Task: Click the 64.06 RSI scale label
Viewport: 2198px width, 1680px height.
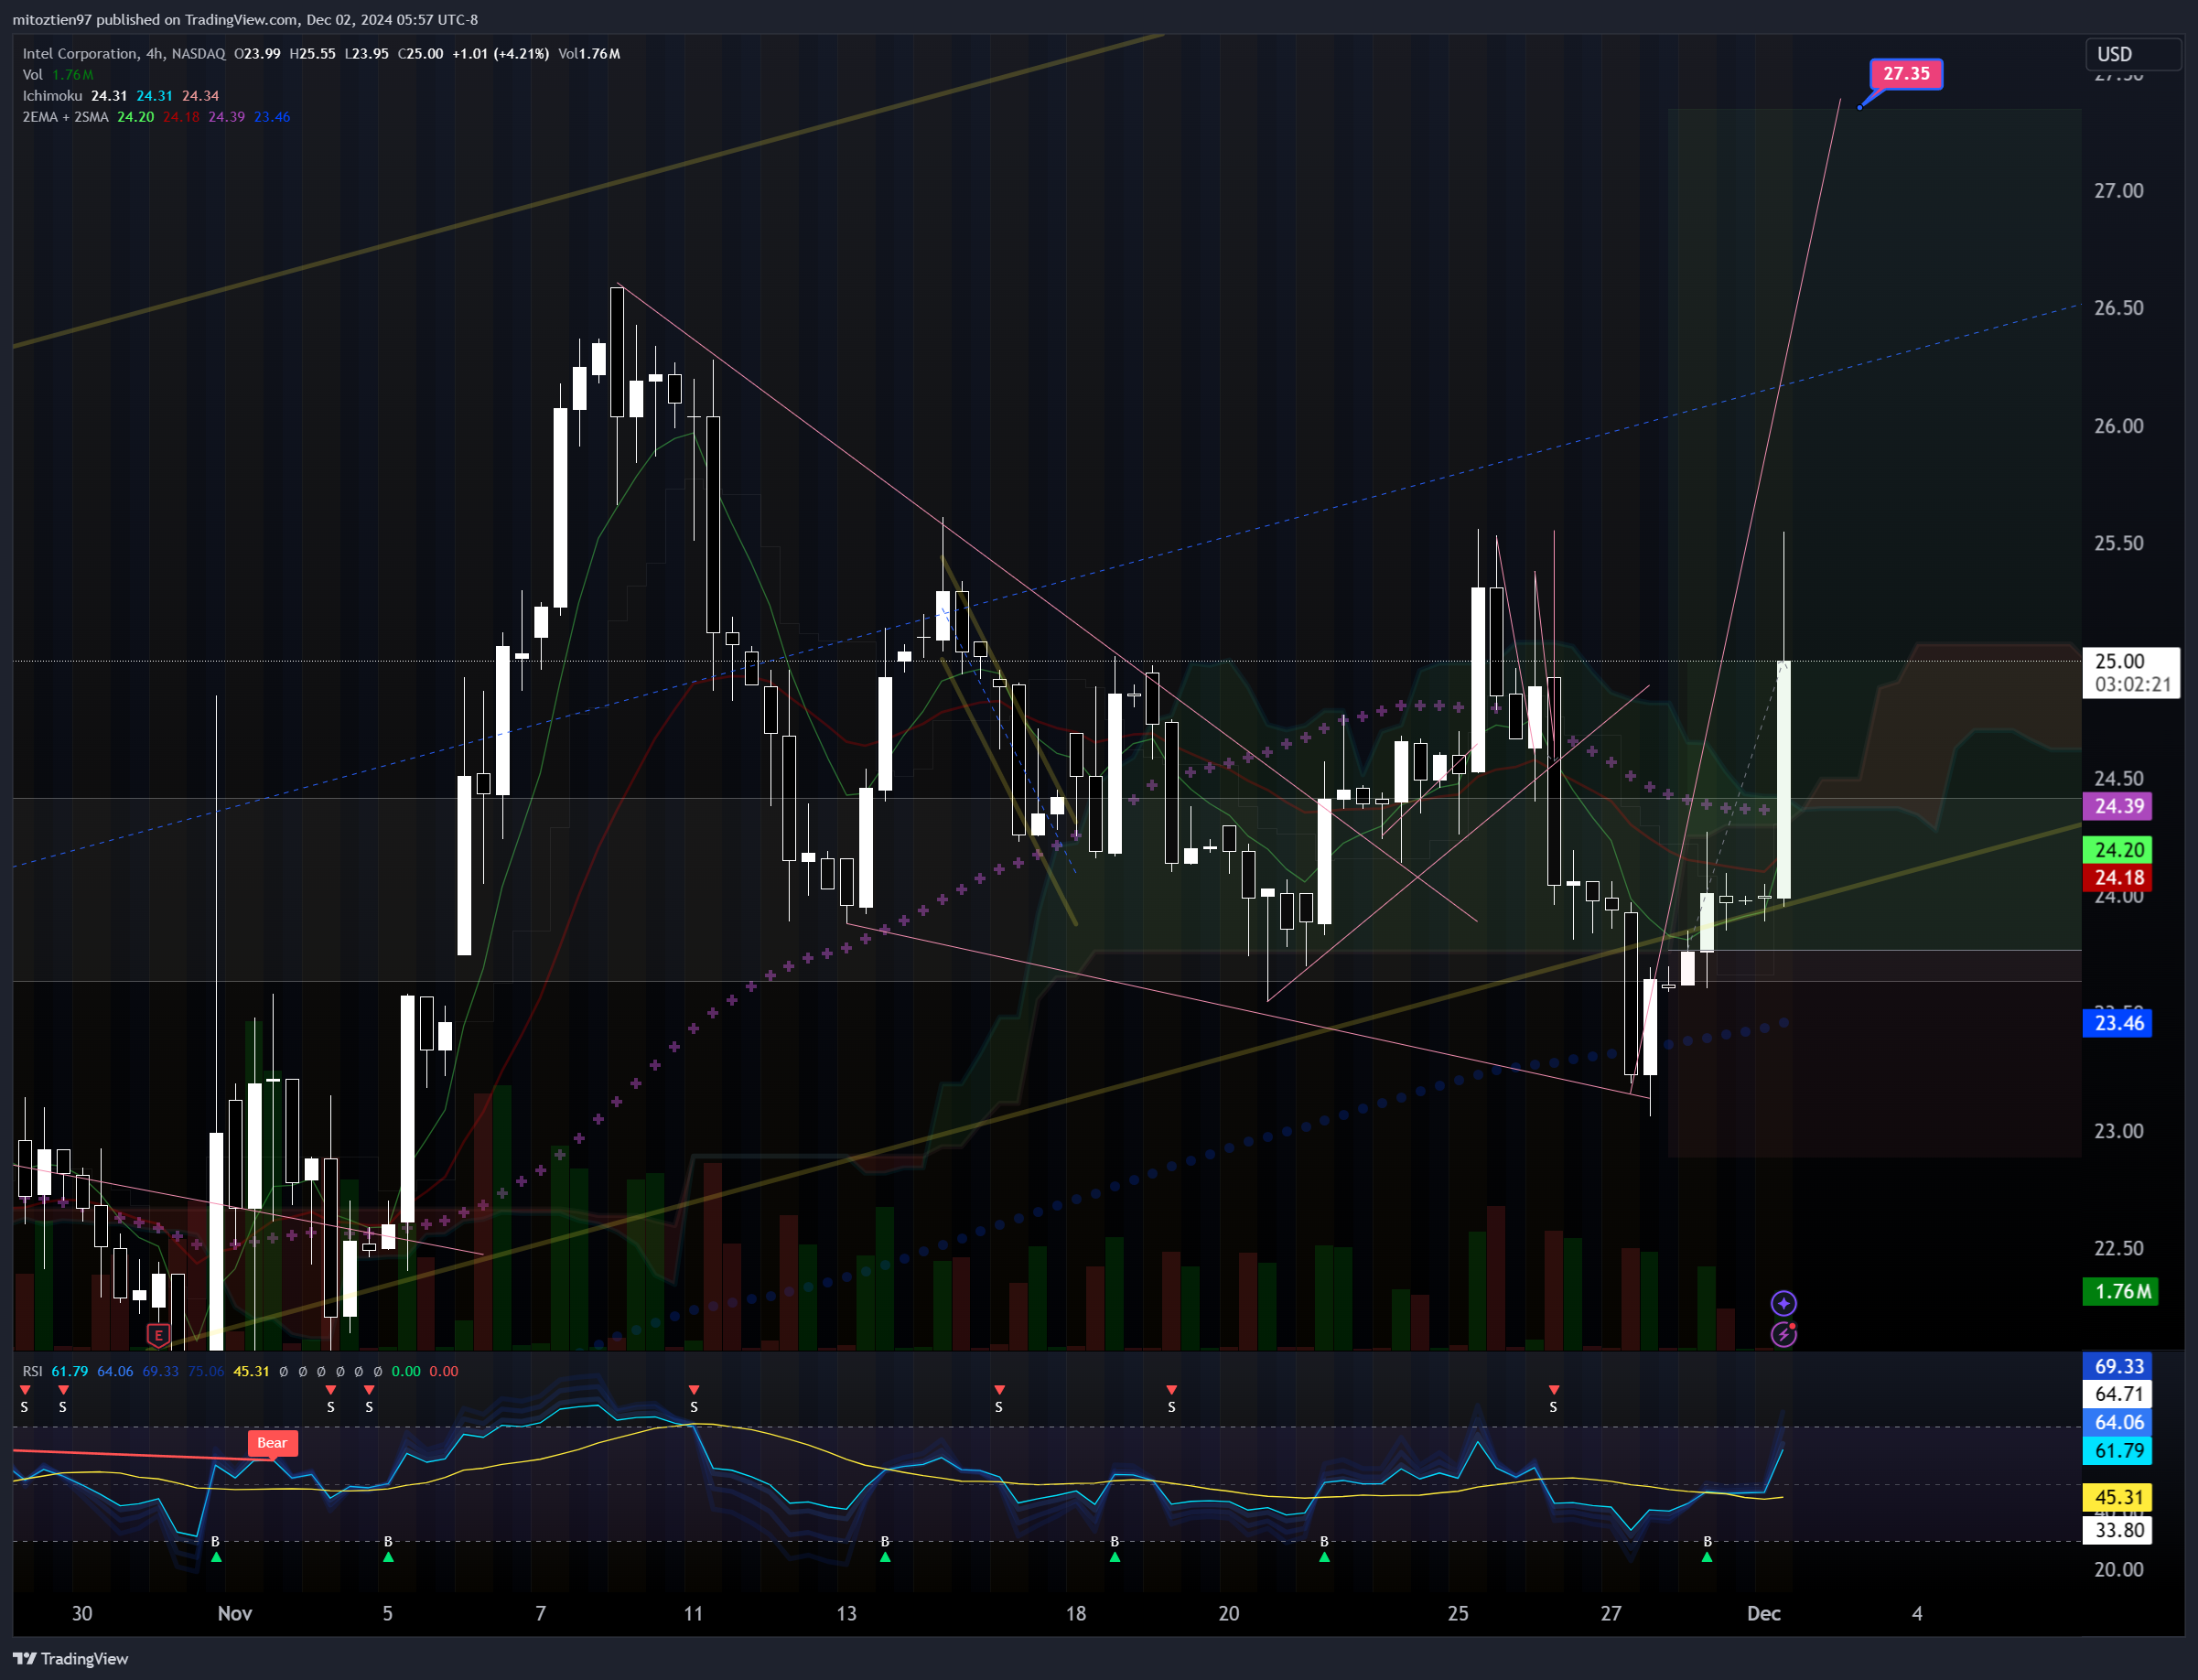Action: tap(2117, 1422)
